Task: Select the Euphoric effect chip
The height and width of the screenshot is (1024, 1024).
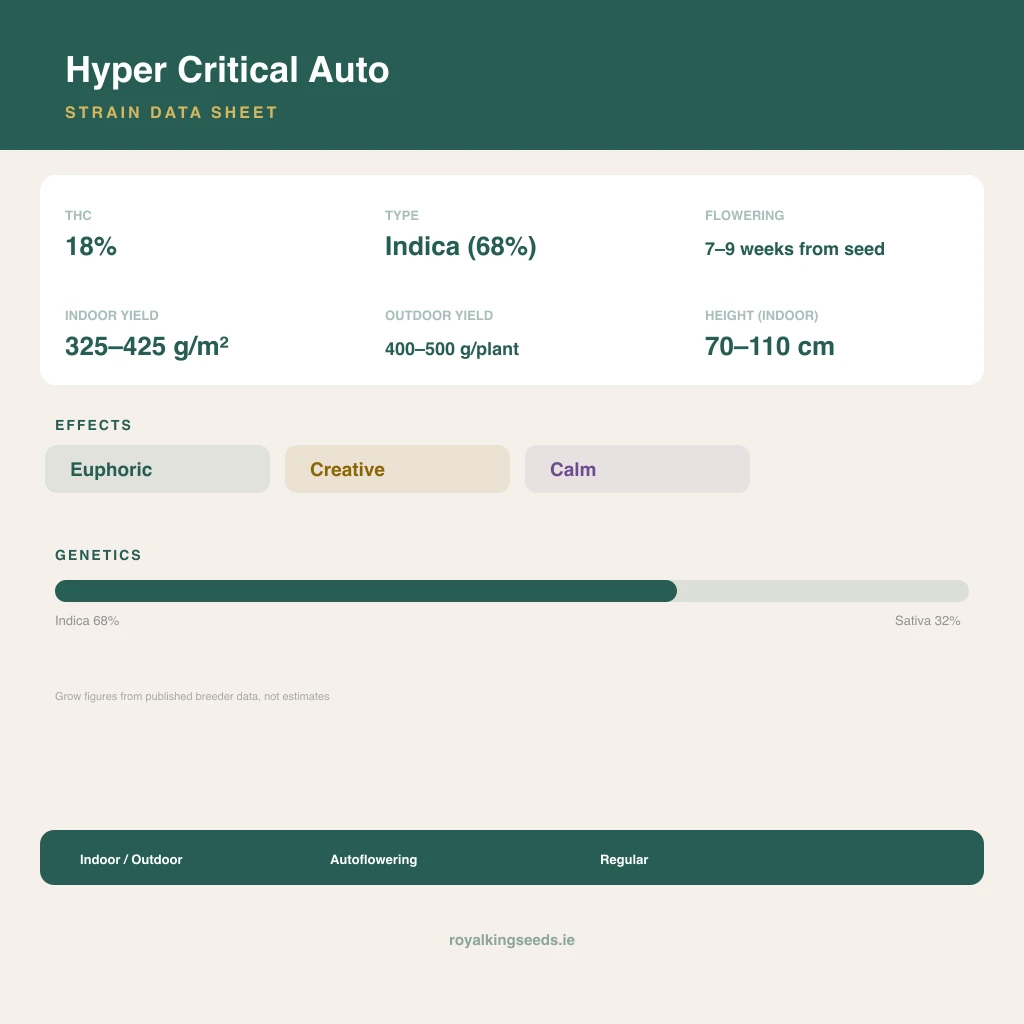Action: [x=157, y=469]
